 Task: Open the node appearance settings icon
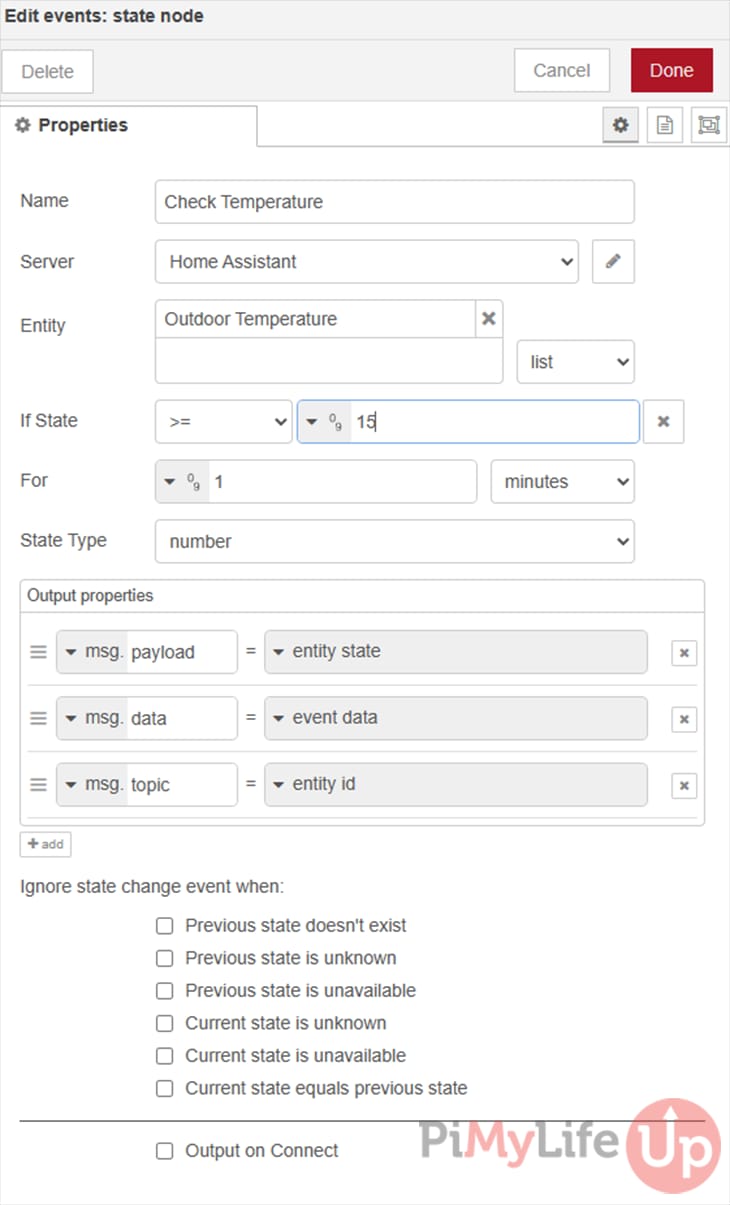pyautogui.click(x=708, y=125)
